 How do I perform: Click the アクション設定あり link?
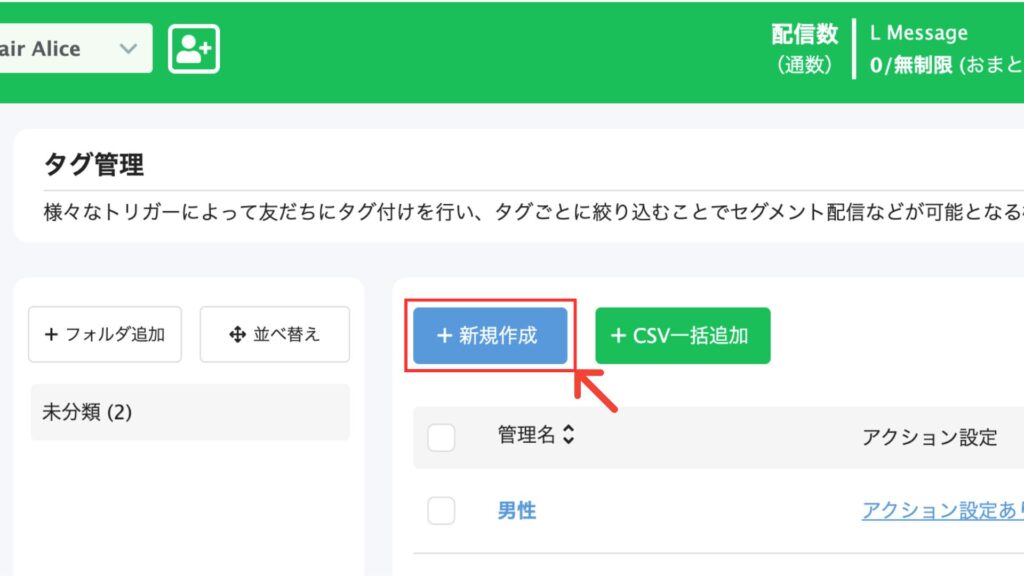[x=942, y=511]
